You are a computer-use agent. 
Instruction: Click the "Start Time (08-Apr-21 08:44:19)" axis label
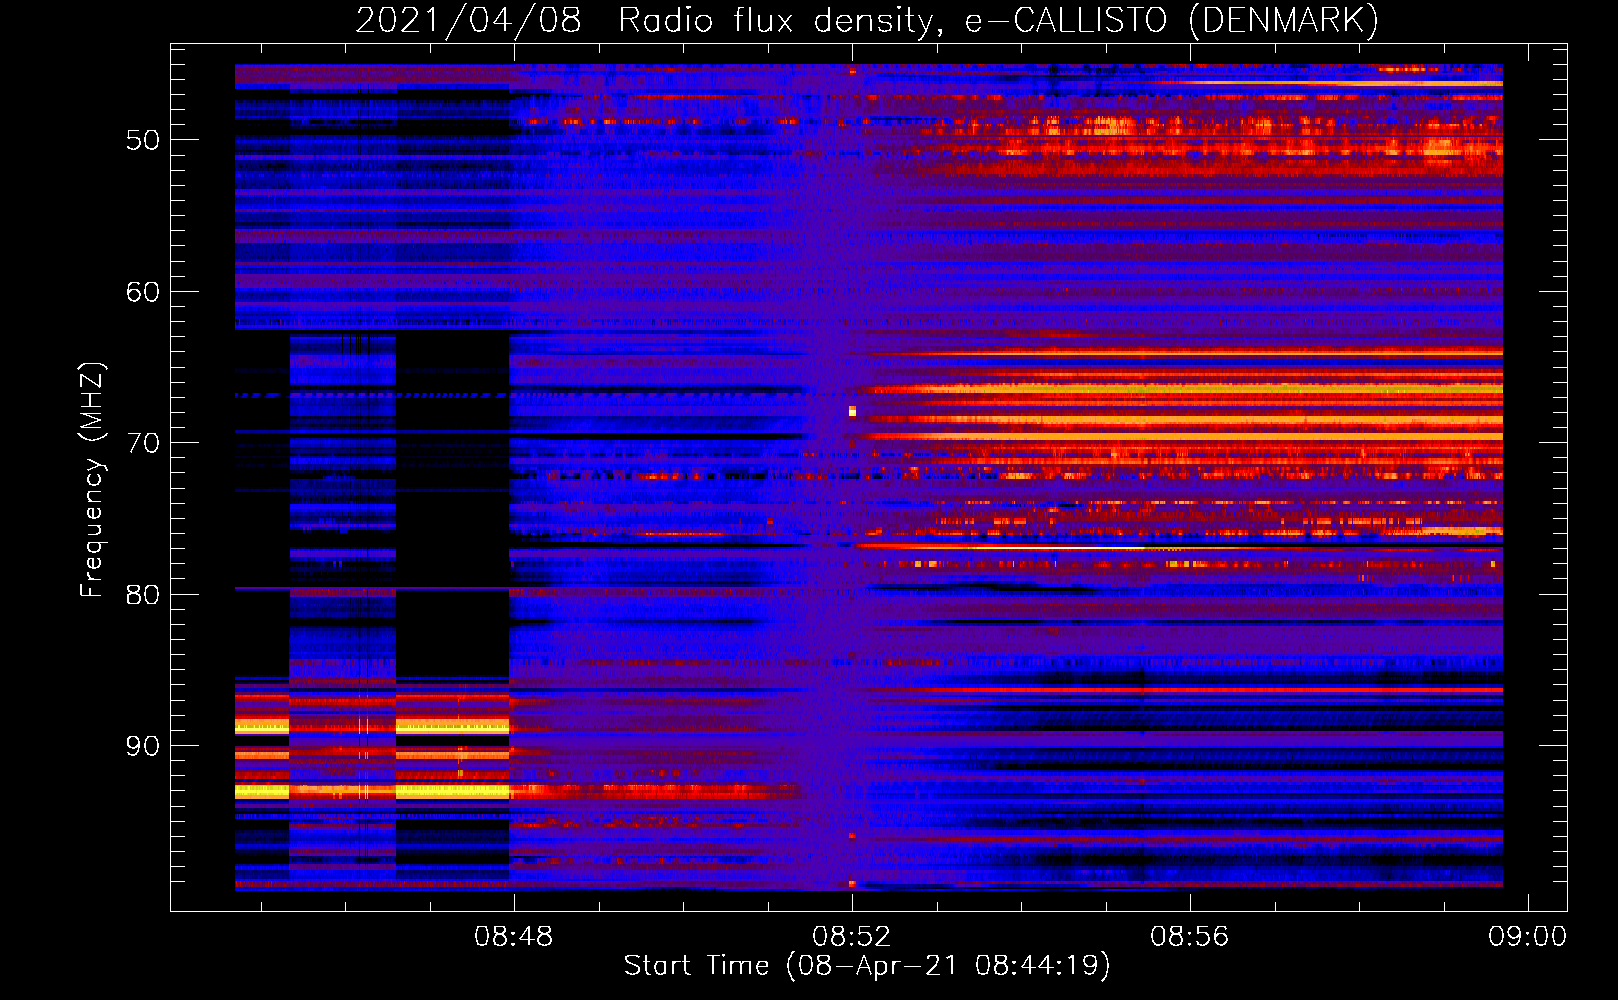click(867, 966)
